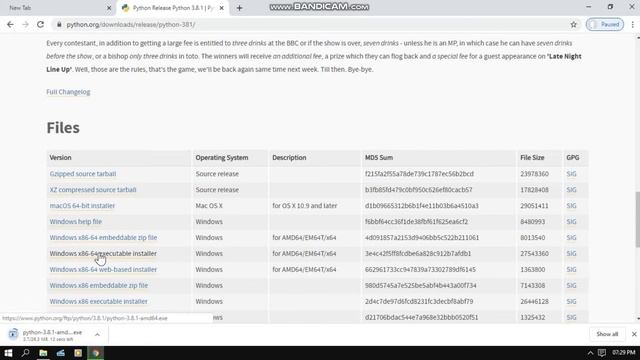The image size is (640, 360).
Task: Close the Python Release tab
Action: point(222,8)
